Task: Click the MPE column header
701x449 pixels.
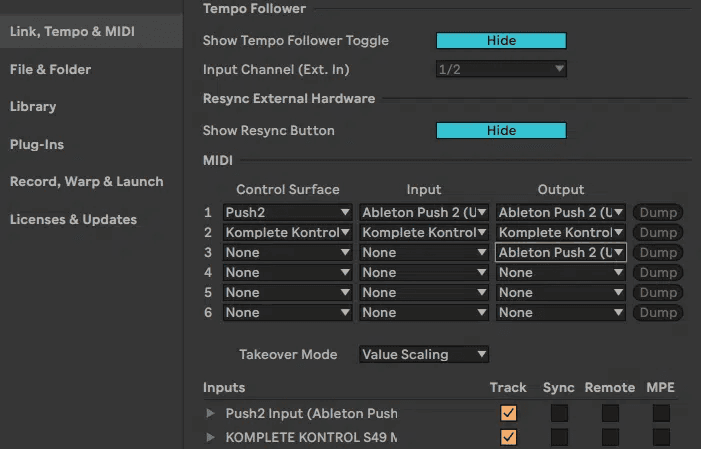Action: point(660,387)
